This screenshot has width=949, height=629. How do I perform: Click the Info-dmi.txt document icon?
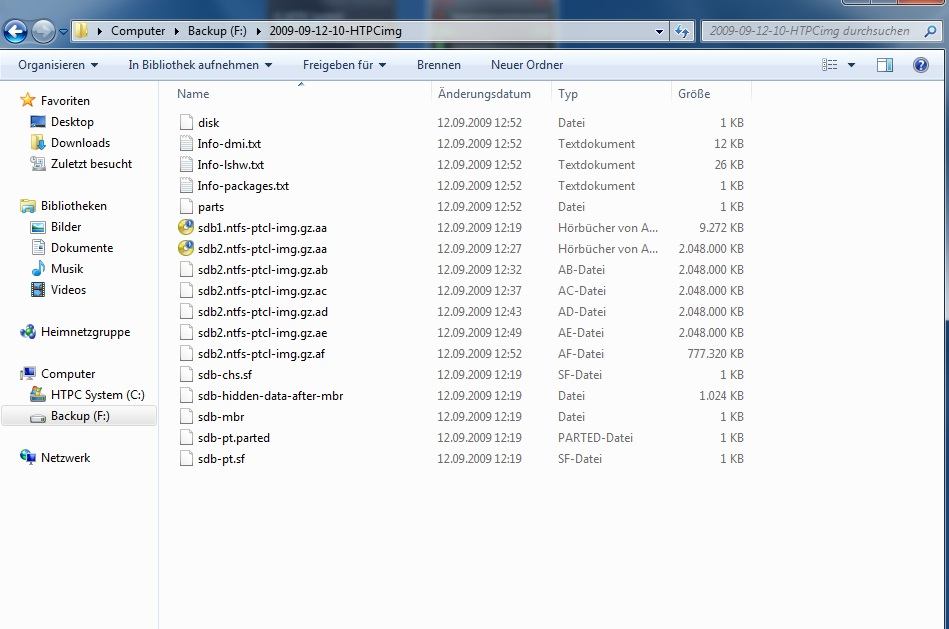(x=186, y=143)
